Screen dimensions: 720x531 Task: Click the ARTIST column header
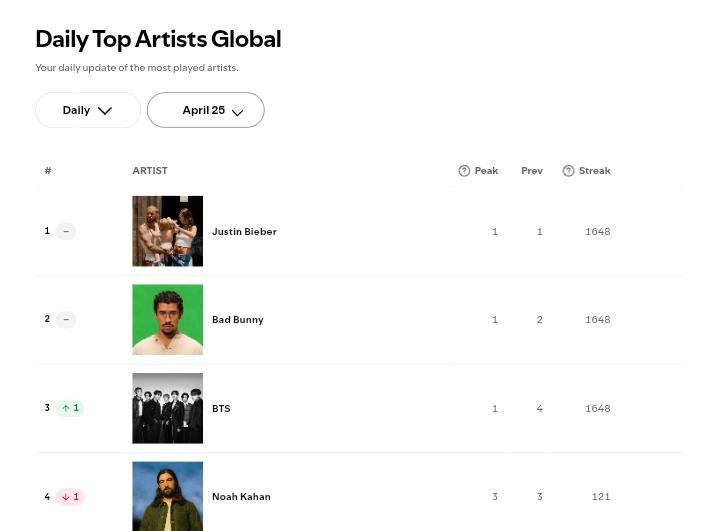click(x=150, y=171)
